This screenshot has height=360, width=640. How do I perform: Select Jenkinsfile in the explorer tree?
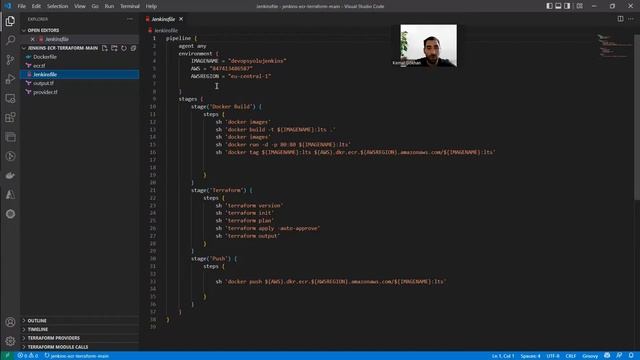pos(80,75)
